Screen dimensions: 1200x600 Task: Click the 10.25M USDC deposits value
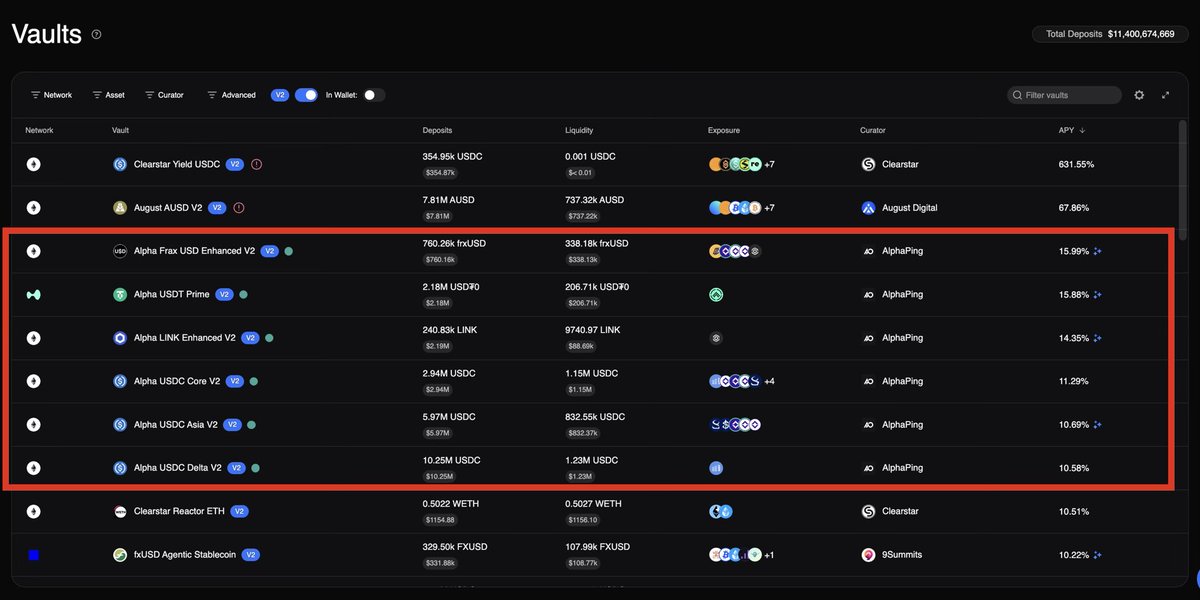point(451,460)
